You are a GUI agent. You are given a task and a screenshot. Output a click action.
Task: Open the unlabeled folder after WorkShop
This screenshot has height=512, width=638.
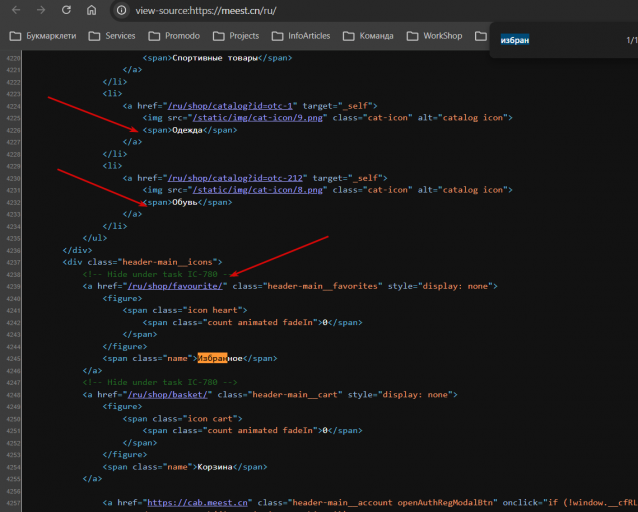[481, 36]
